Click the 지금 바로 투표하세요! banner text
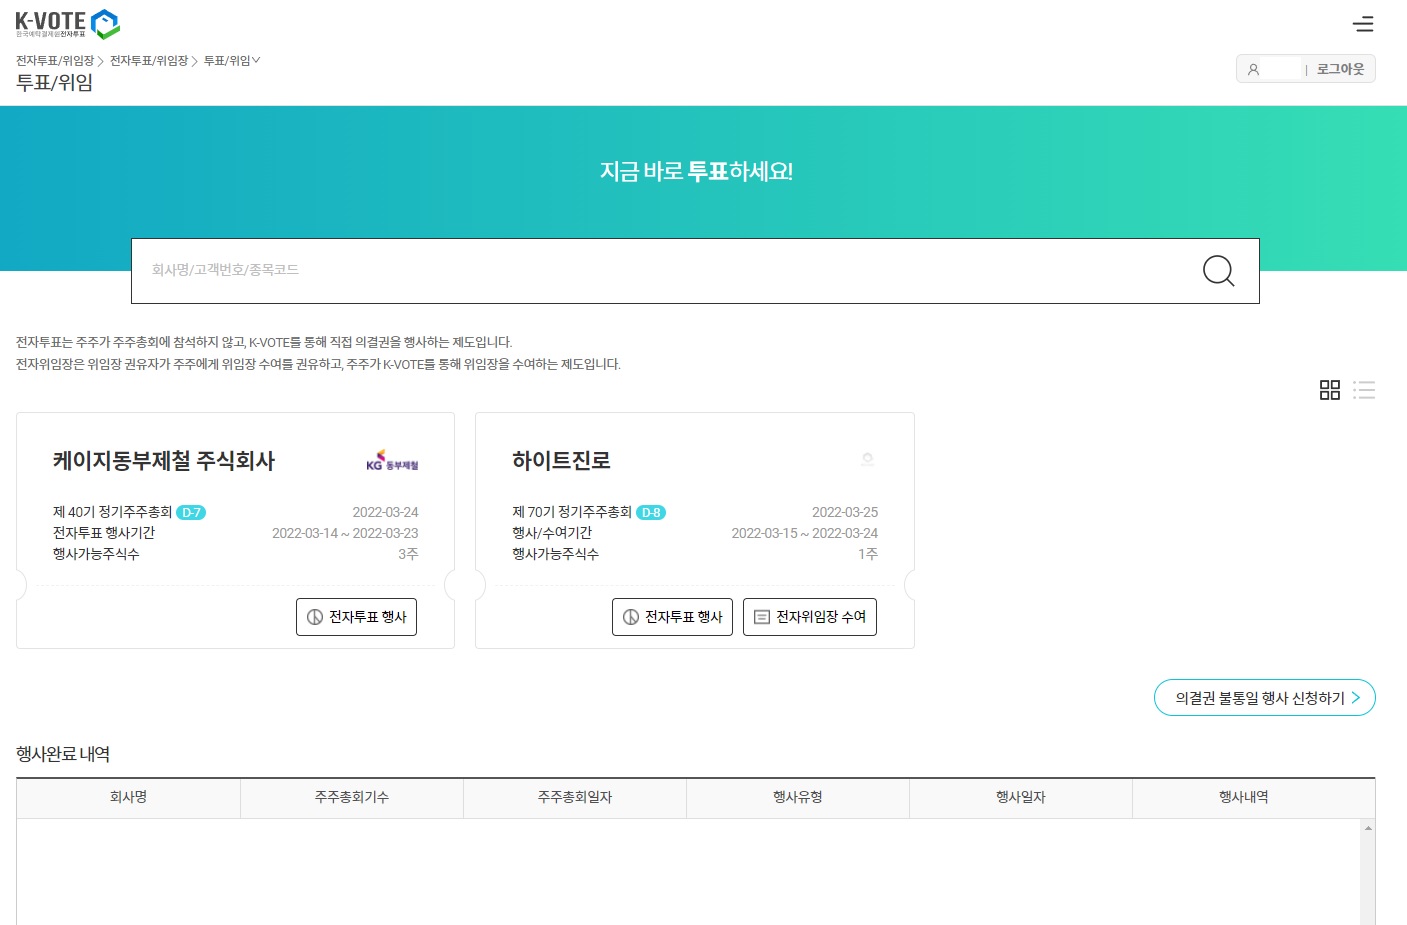This screenshot has height=925, width=1407. (696, 171)
